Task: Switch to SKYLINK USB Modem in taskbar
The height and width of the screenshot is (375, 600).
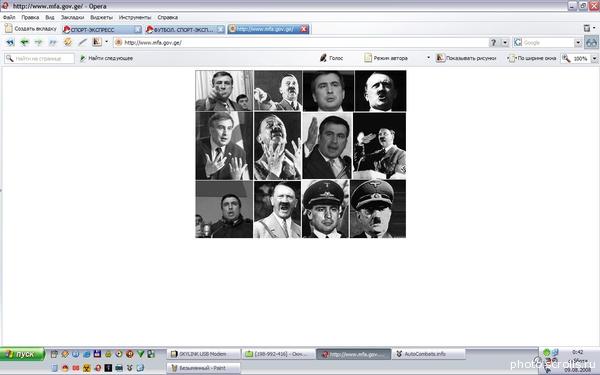Action: click(204, 354)
